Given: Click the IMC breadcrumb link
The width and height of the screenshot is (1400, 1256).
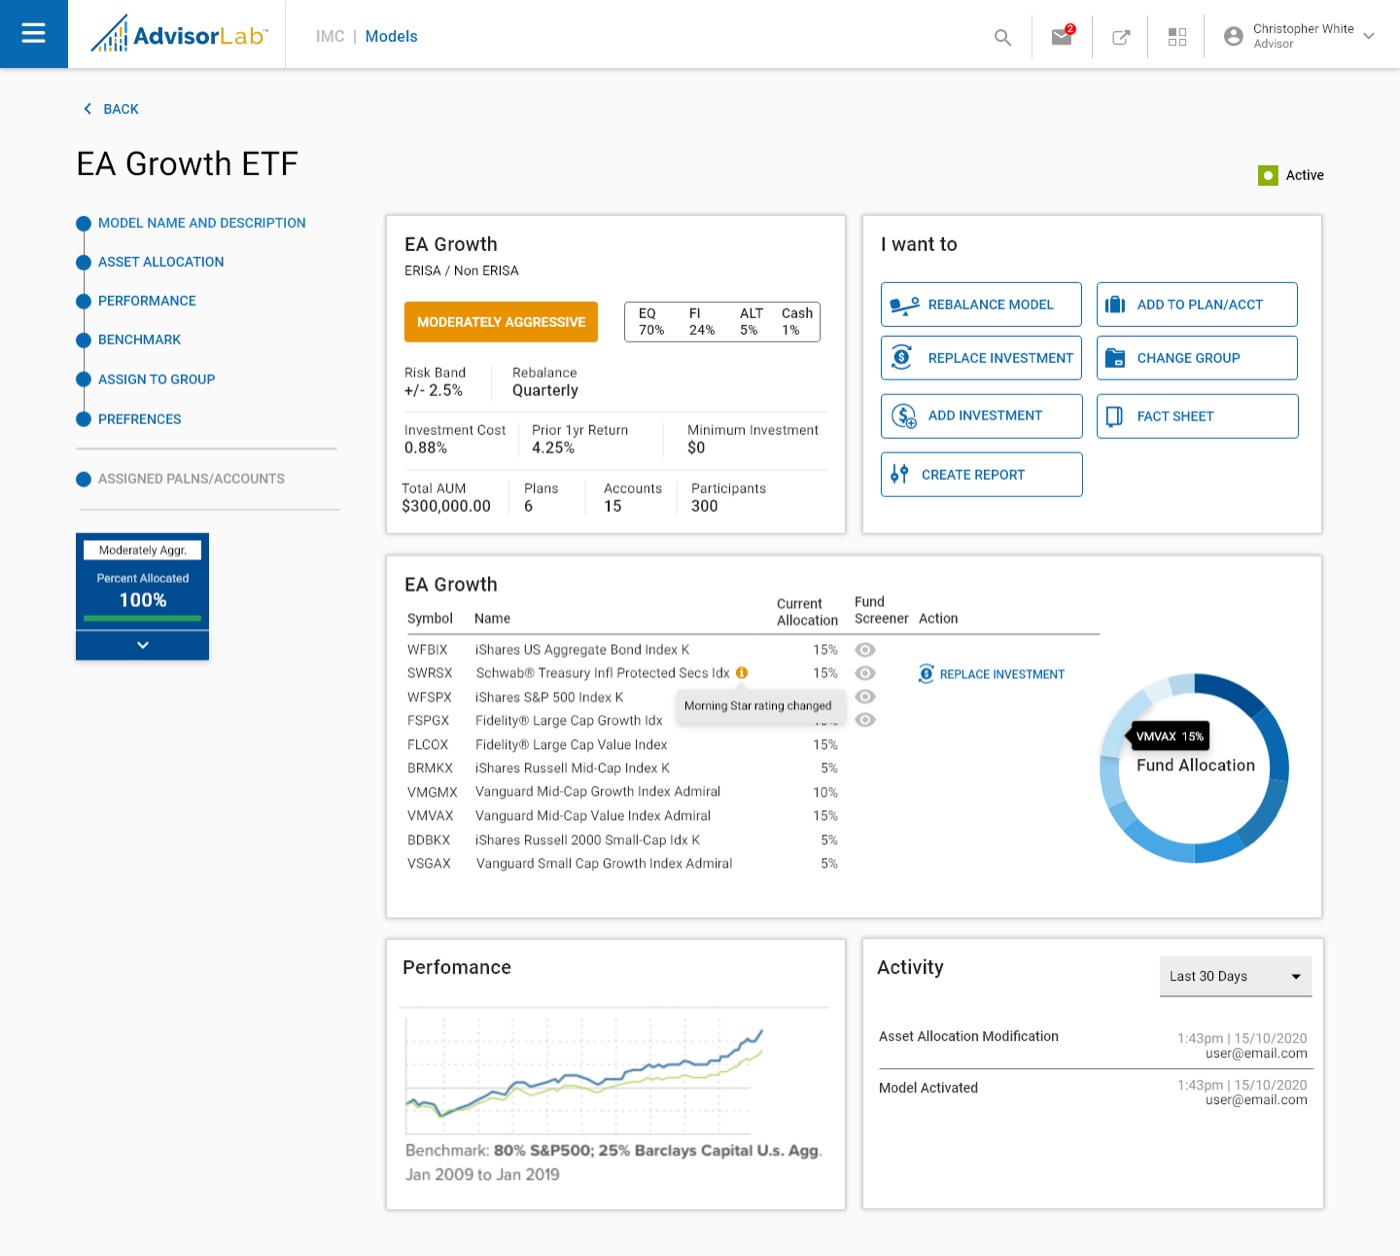Looking at the screenshot, I should pos(330,36).
